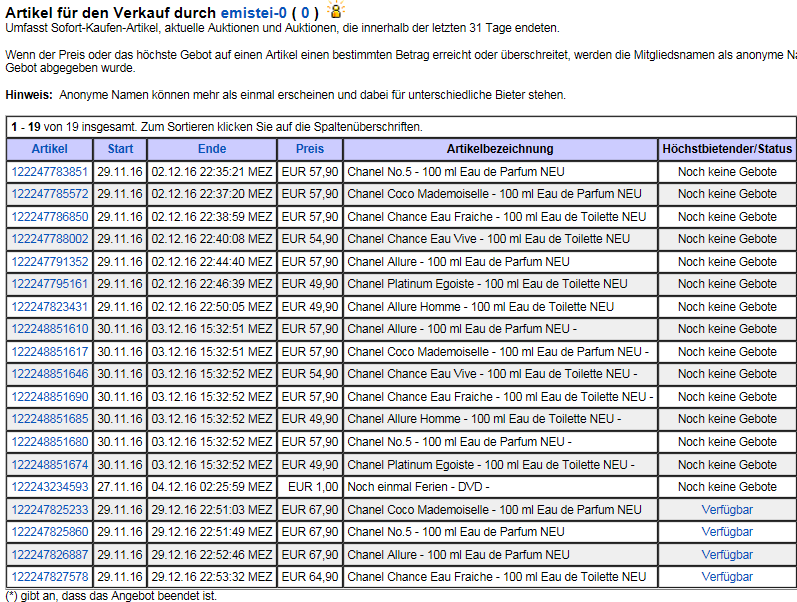This screenshot has height=602, width=797.
Task: Click Verfügbar for item 122247825233
Action: click(727, 509)
